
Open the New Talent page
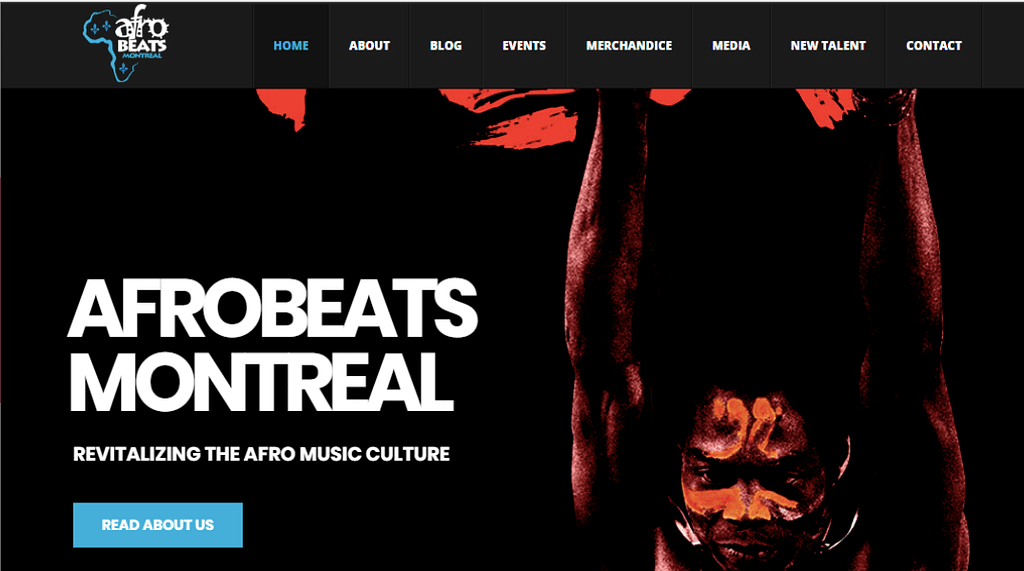tap(828, 46)
